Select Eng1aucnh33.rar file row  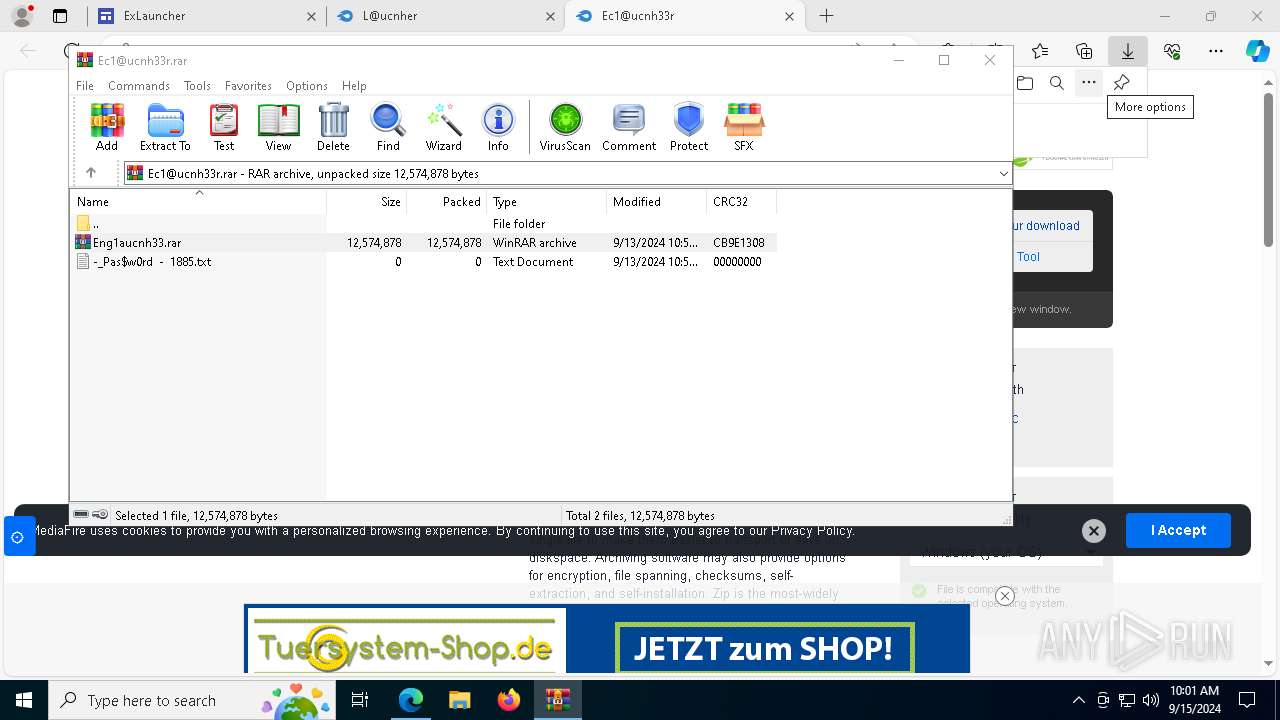pos(425,242)
